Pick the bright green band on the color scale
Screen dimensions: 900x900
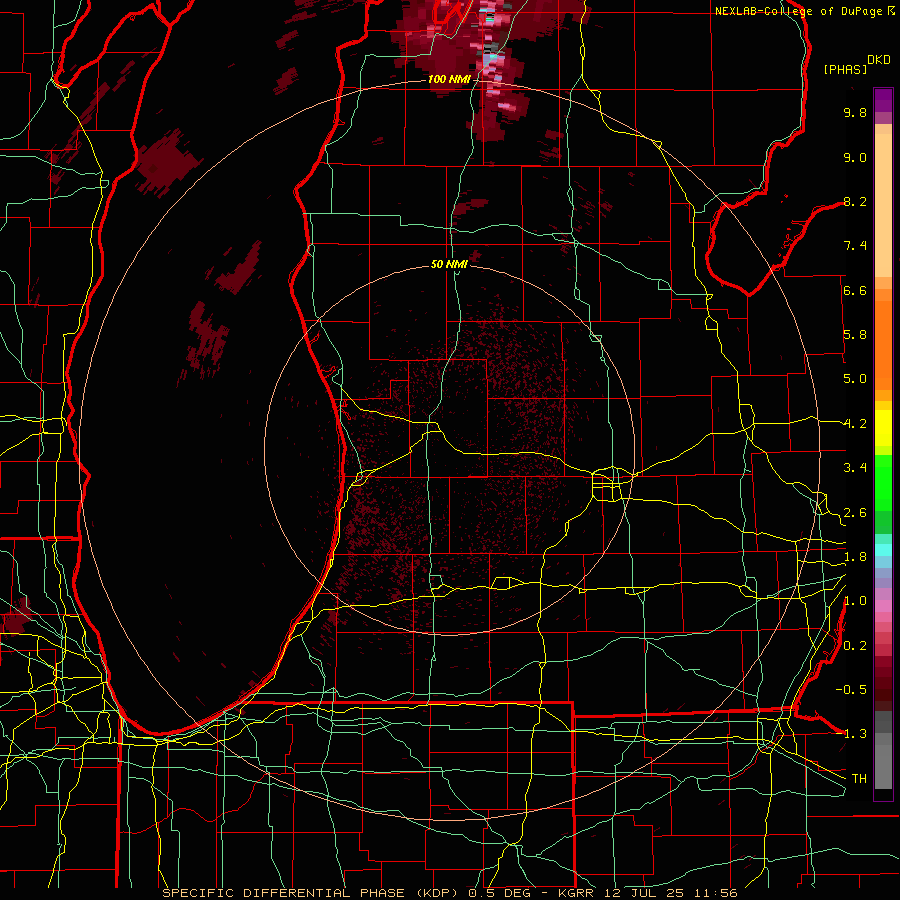[x=883, y=482]
